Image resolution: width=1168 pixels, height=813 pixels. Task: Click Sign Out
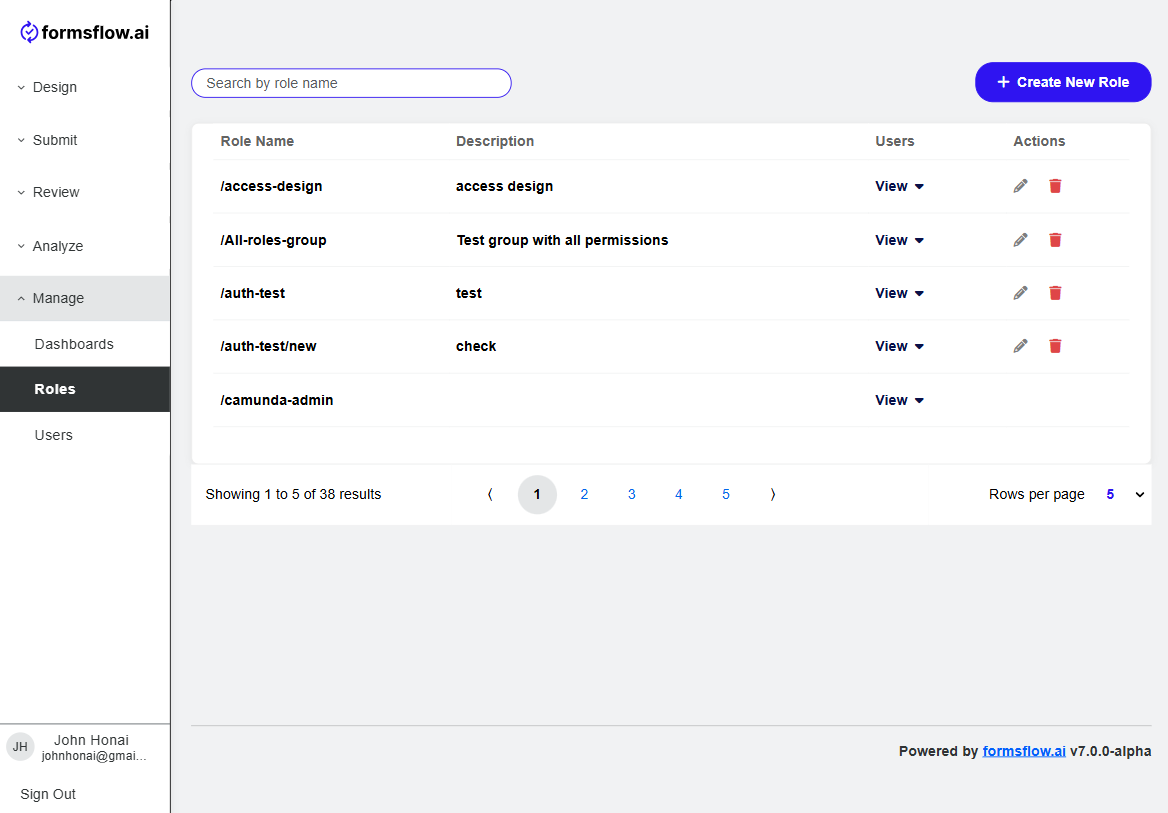[x=48, y=794]
